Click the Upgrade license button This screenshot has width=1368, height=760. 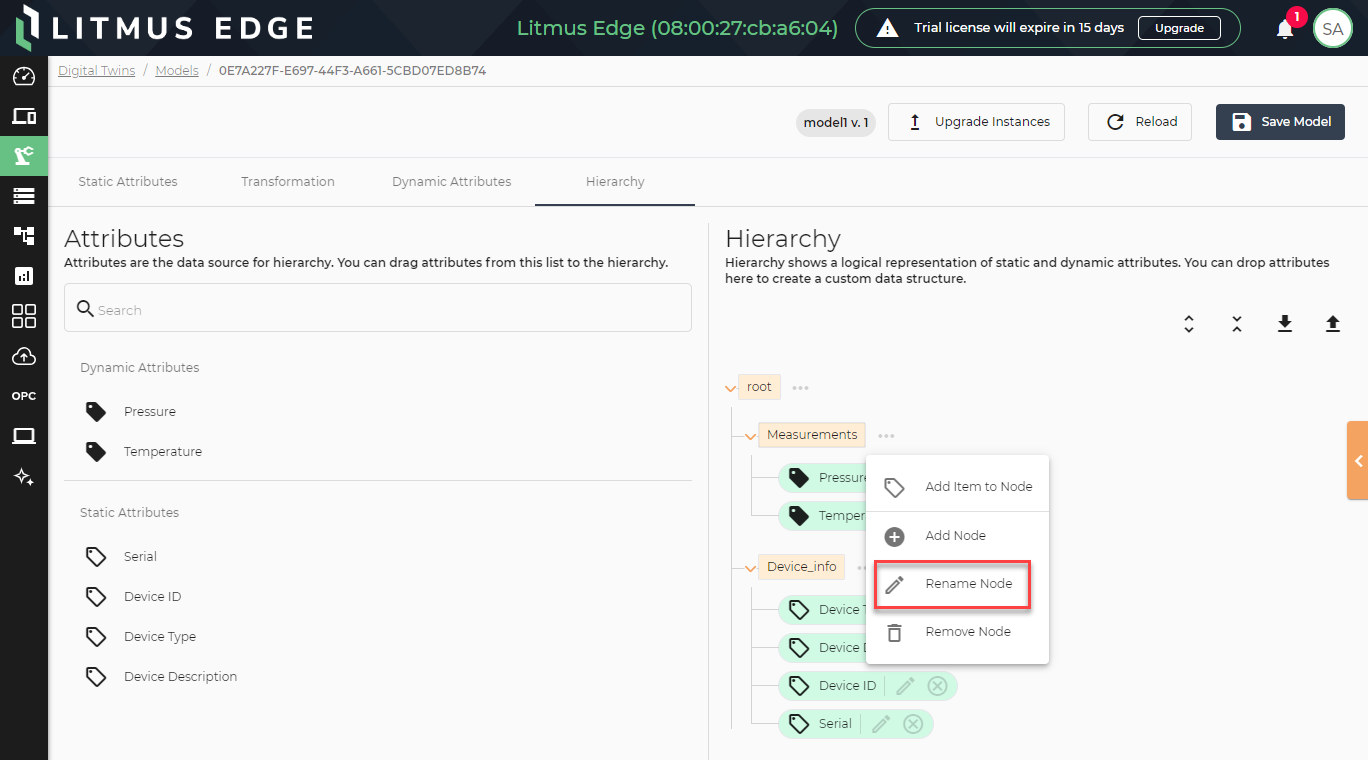[1179, 27]
